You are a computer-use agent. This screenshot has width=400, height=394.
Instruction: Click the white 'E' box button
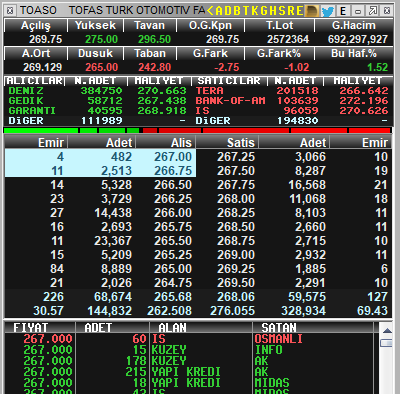pyautogui.click(x=343, y=11)
